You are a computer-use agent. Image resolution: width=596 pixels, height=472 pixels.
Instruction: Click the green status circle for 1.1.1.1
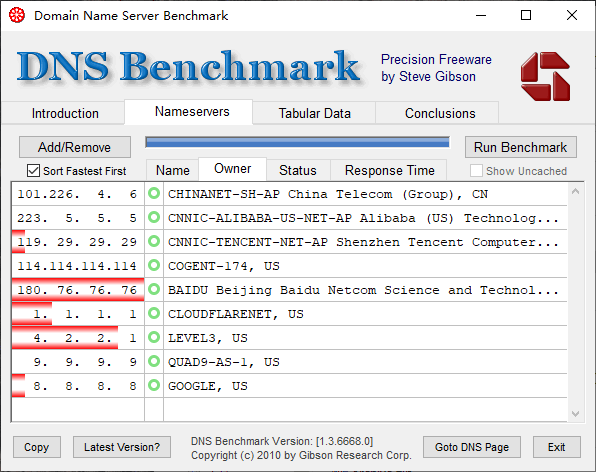tap(154, 314)
